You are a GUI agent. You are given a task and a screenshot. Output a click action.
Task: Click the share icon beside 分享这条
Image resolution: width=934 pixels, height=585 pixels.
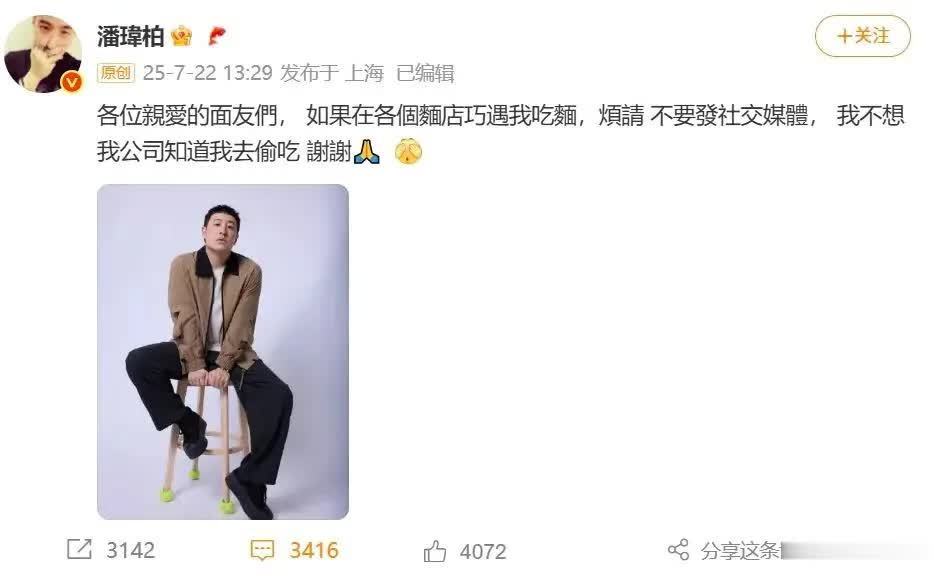[678, 550]
